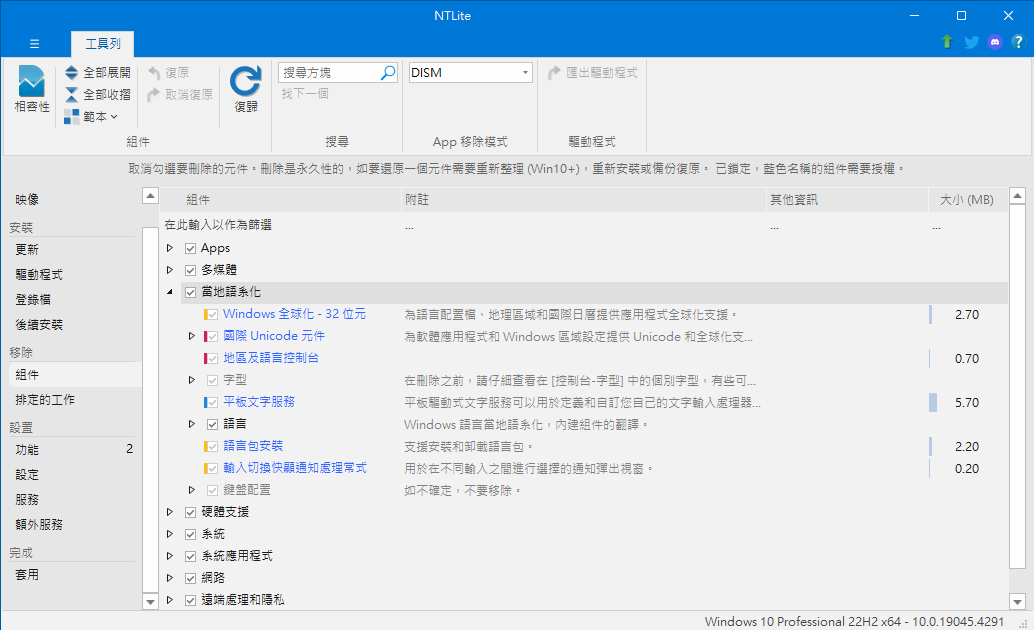Click the green update arrow icon
Image resolution: width=1034 pixels, height=630 pixels.
(947, 42)
